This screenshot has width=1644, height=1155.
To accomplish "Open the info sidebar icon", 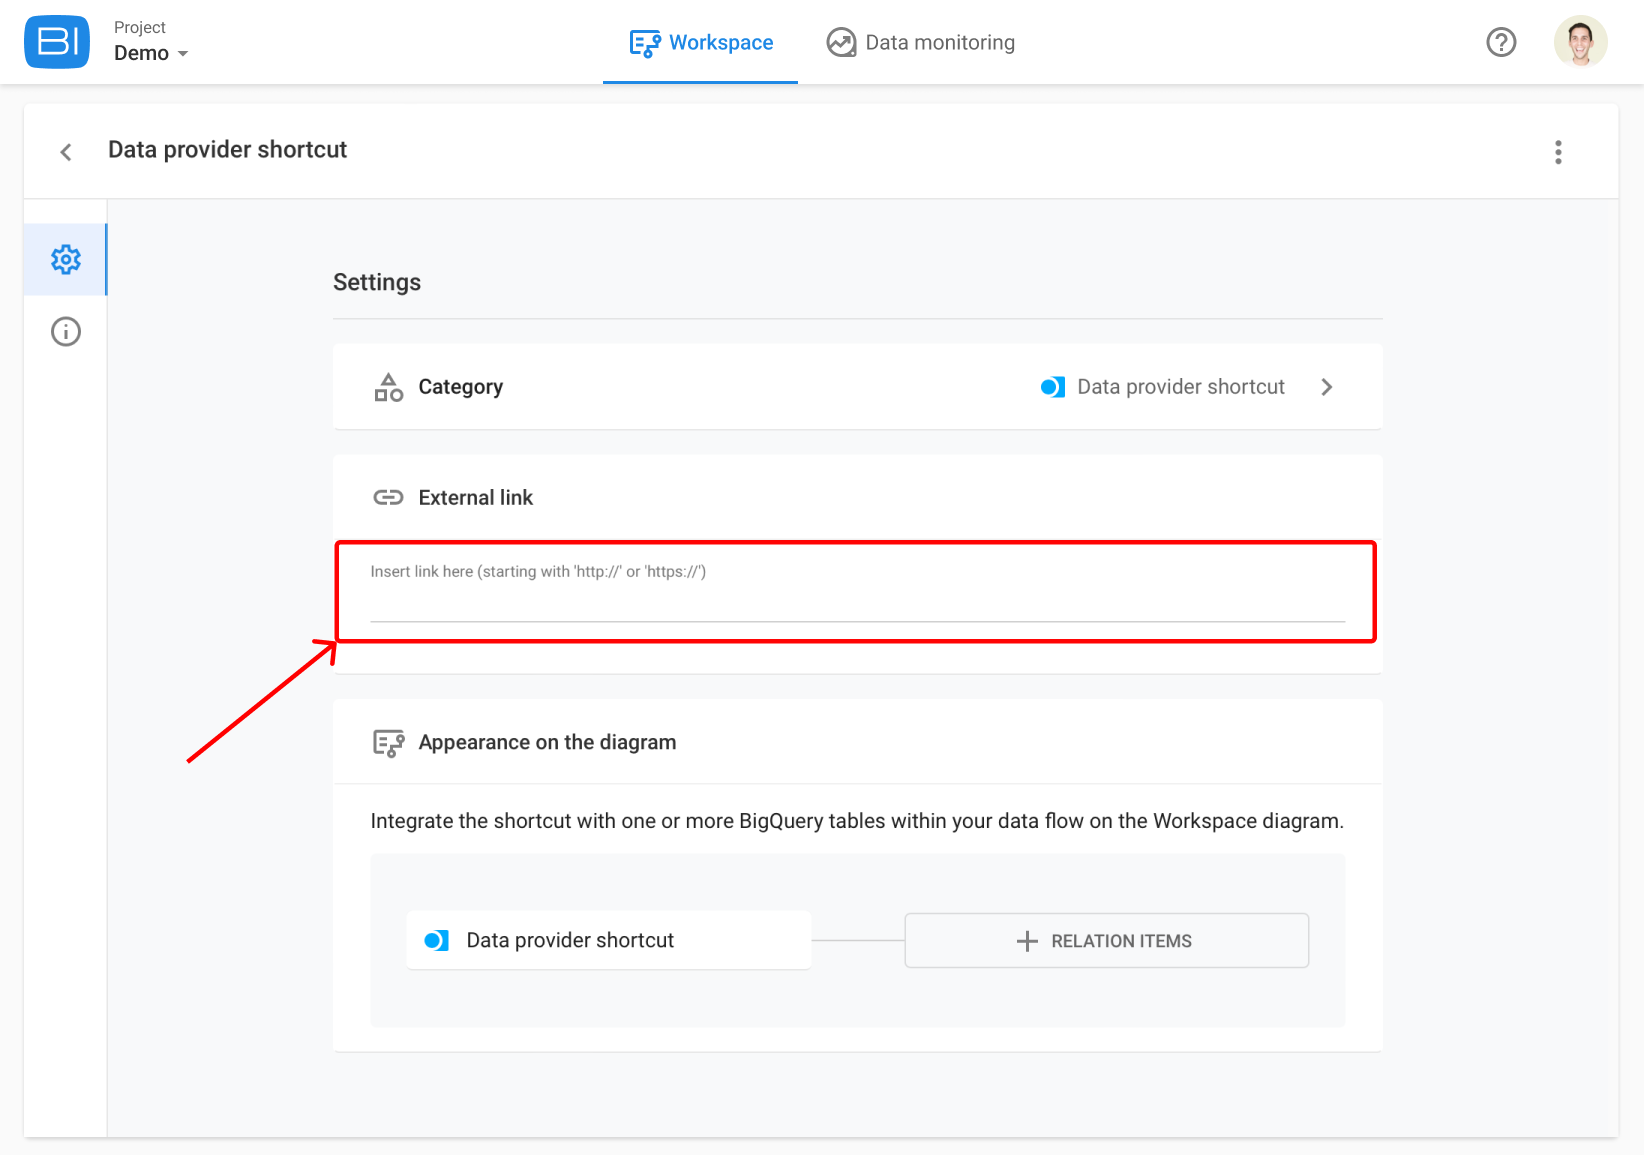I will point(65,331).
